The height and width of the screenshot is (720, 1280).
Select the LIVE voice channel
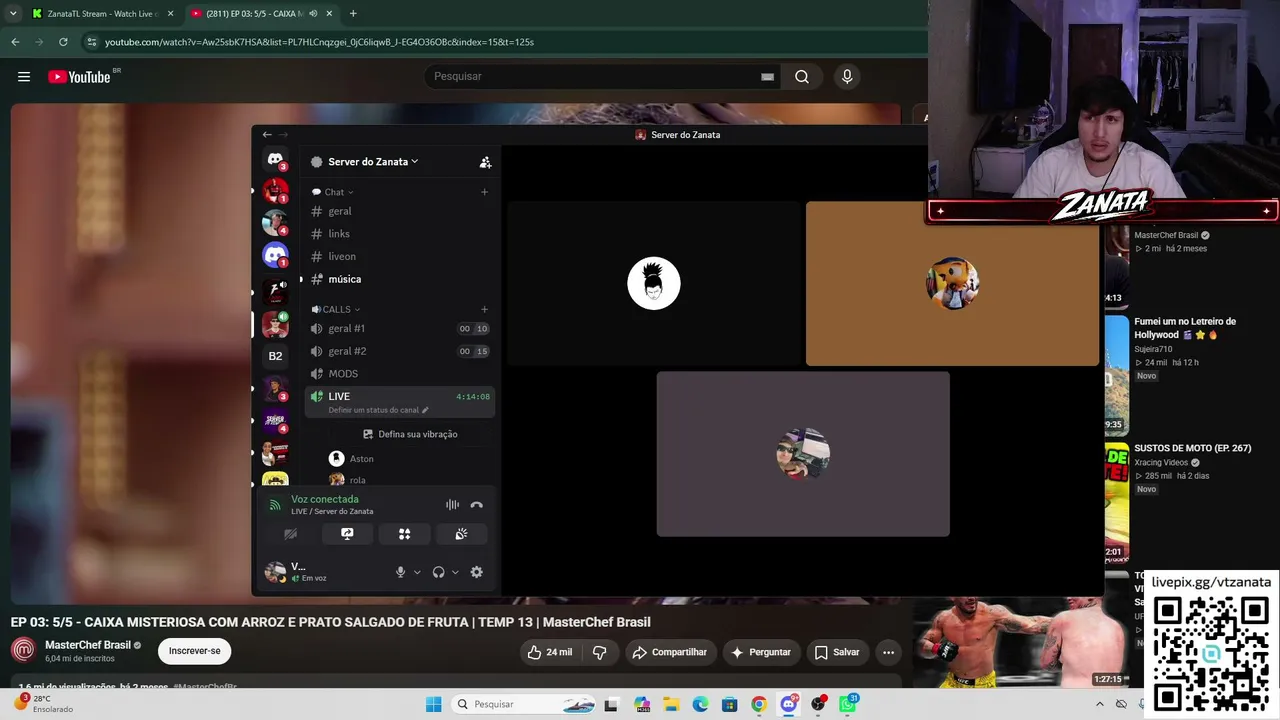pyautogui.click(x=398, y=402)
